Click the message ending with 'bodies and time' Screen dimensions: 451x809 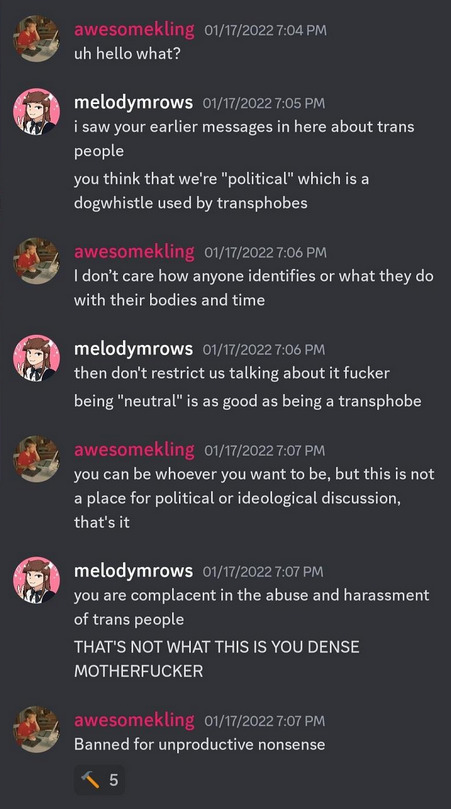click(254, 288)
